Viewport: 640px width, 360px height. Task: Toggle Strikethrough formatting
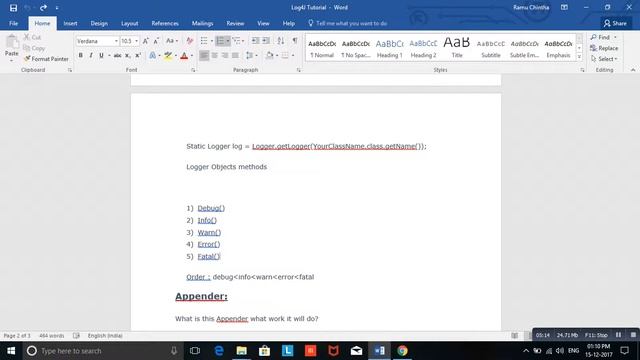point(118,56)
